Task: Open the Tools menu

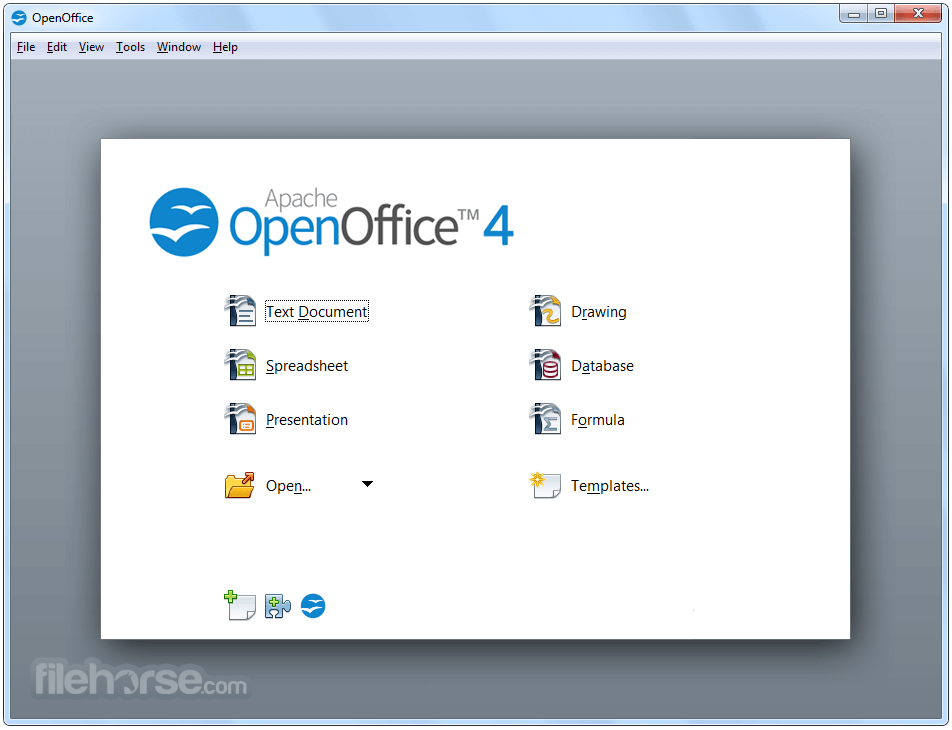Action: pyautogui.click(x=131, y=47)
